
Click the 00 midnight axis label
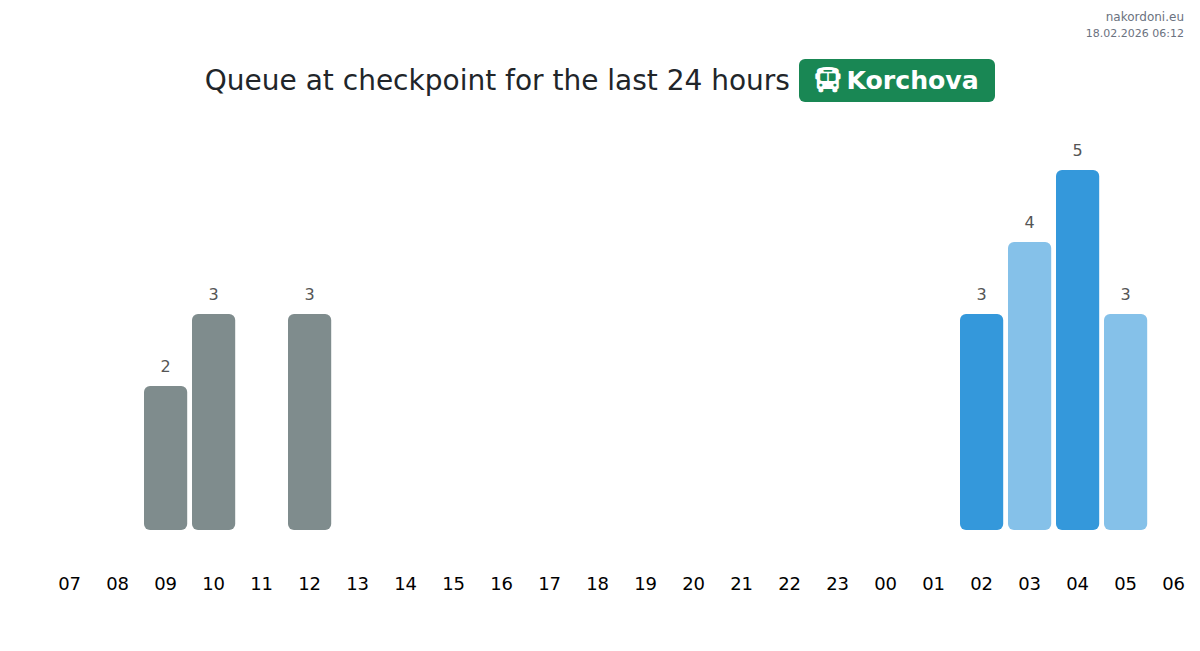click(x=885, y=584)
